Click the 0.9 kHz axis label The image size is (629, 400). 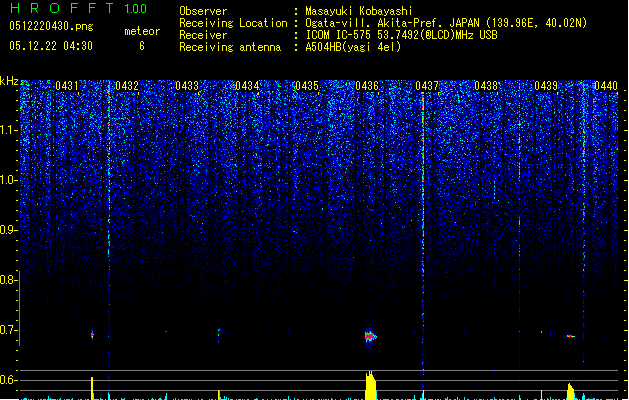9,230
